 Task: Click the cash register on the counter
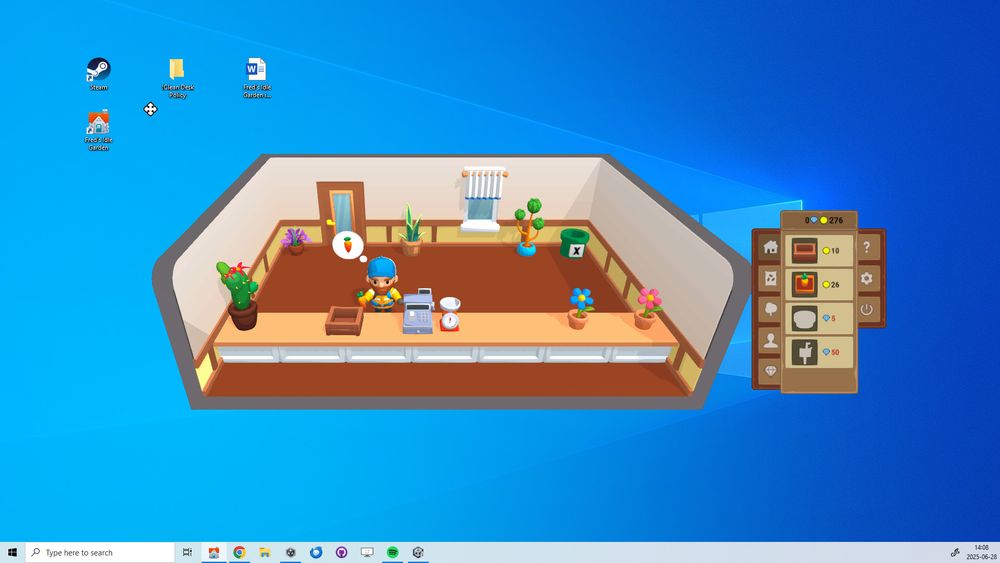(x=418, y=311)
